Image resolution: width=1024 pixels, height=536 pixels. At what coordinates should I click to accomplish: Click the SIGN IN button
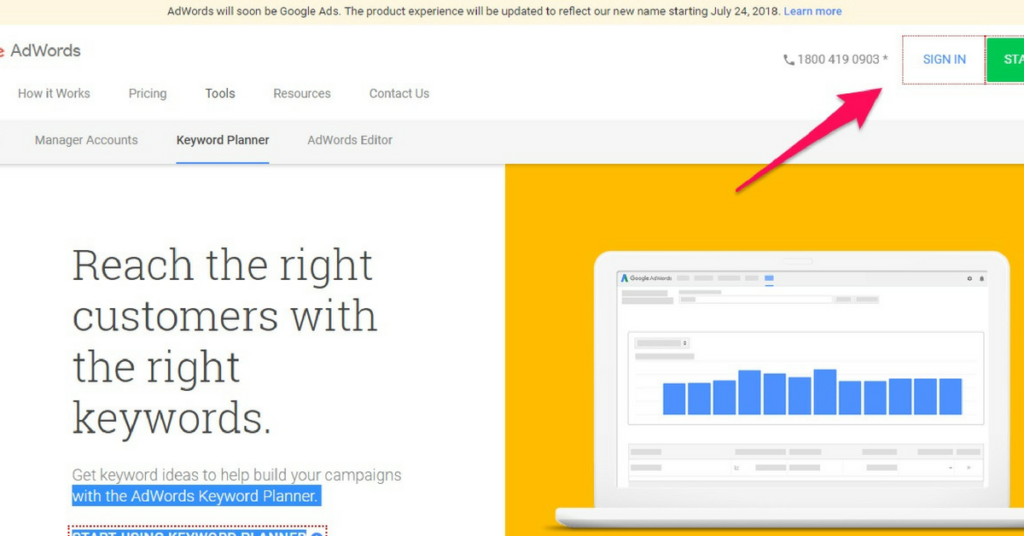click(x=944, y=59)
